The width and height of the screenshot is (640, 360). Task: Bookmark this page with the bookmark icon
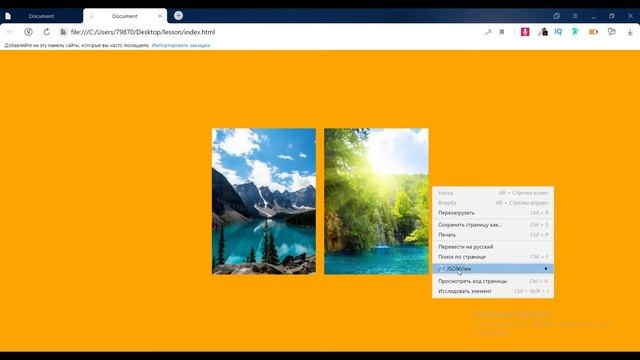click(x=502, y=32)
